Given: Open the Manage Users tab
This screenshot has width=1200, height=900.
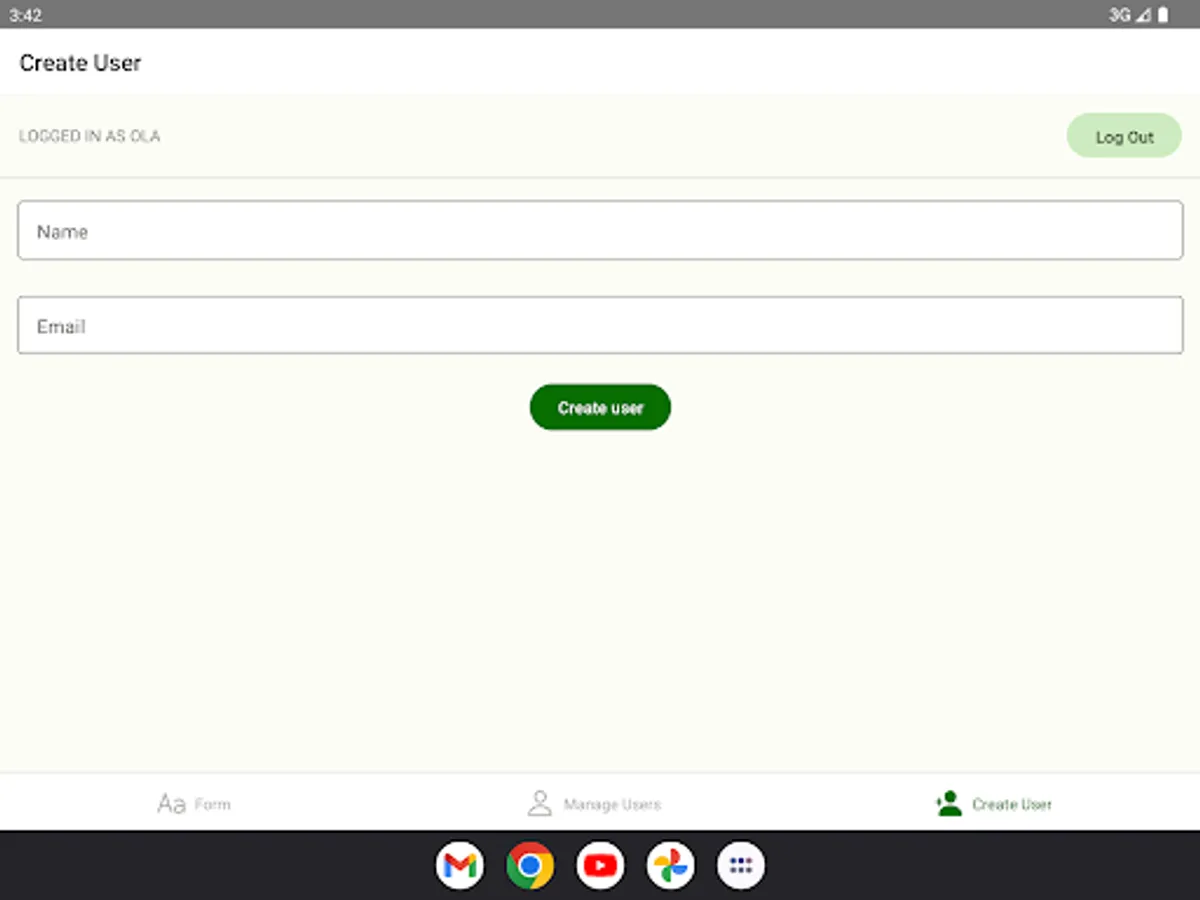Looking at the screenshot, I should tap(594, 803).
